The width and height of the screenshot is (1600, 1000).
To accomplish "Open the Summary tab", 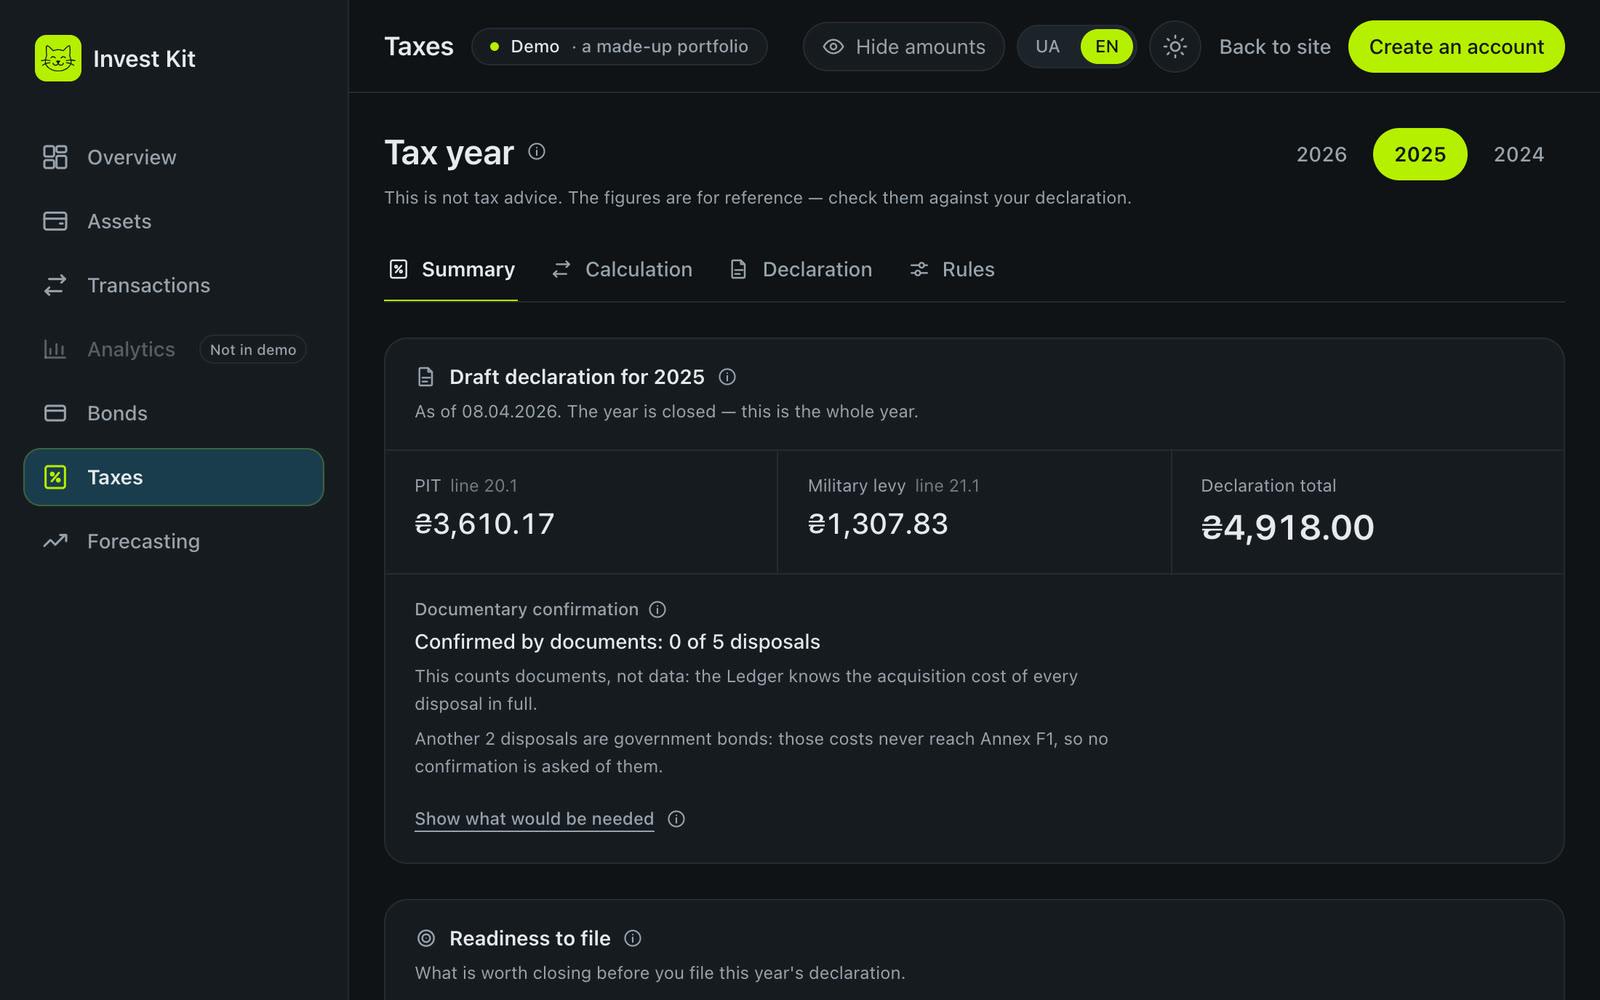I will click(451, 269).
